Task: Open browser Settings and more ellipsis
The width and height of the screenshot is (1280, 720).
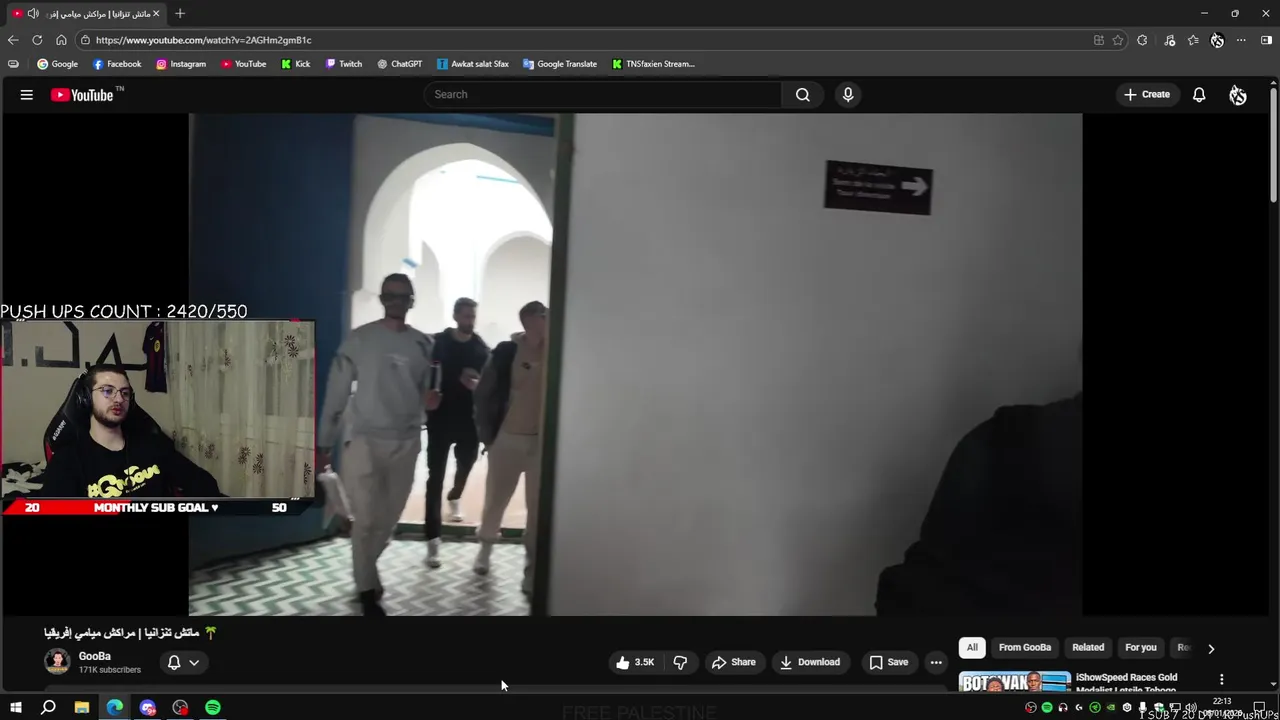Action: pos(1241,40)
